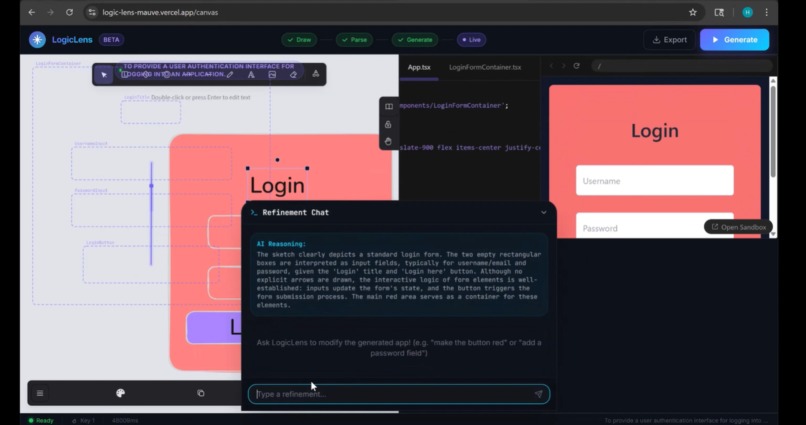Collapse the Refinement Chat panel
The height and width of the screenshot is (425, 806).
(543, 212)
